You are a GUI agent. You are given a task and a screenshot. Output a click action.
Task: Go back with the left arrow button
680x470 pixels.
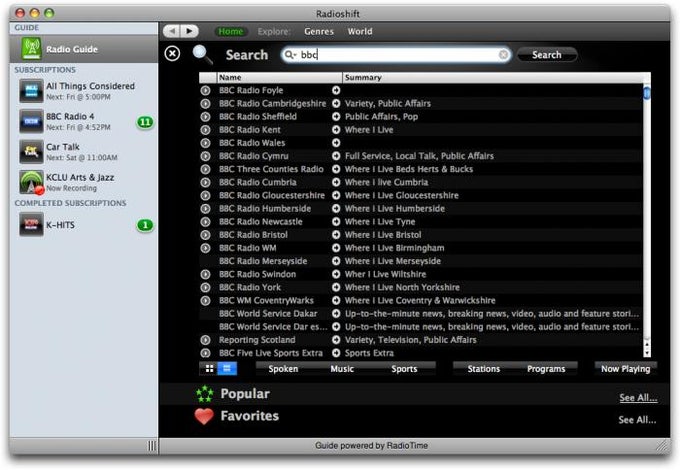172,31
